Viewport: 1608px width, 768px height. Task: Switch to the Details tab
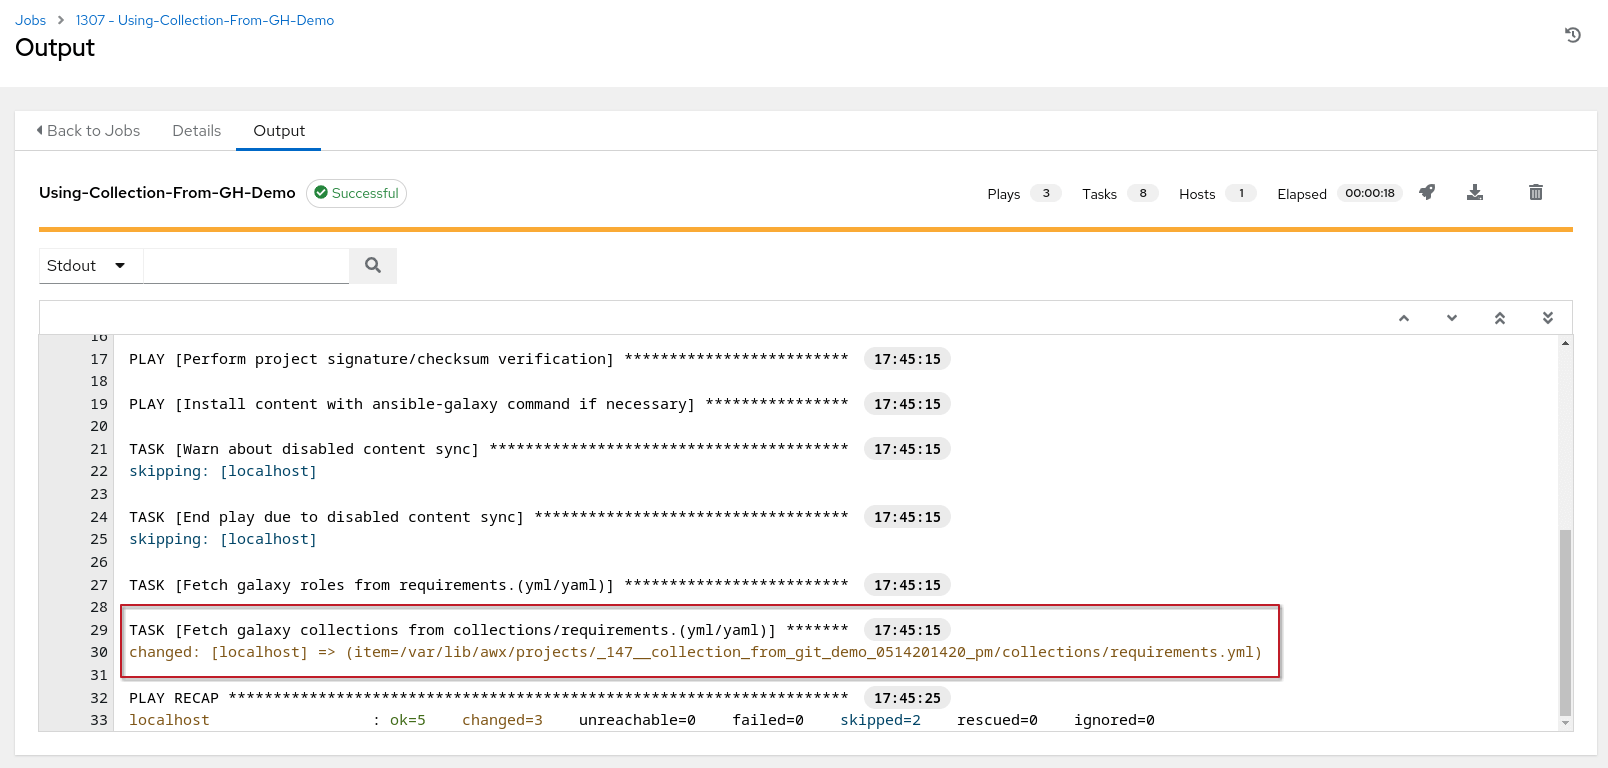pyautogui.click(x=196, y=131)
